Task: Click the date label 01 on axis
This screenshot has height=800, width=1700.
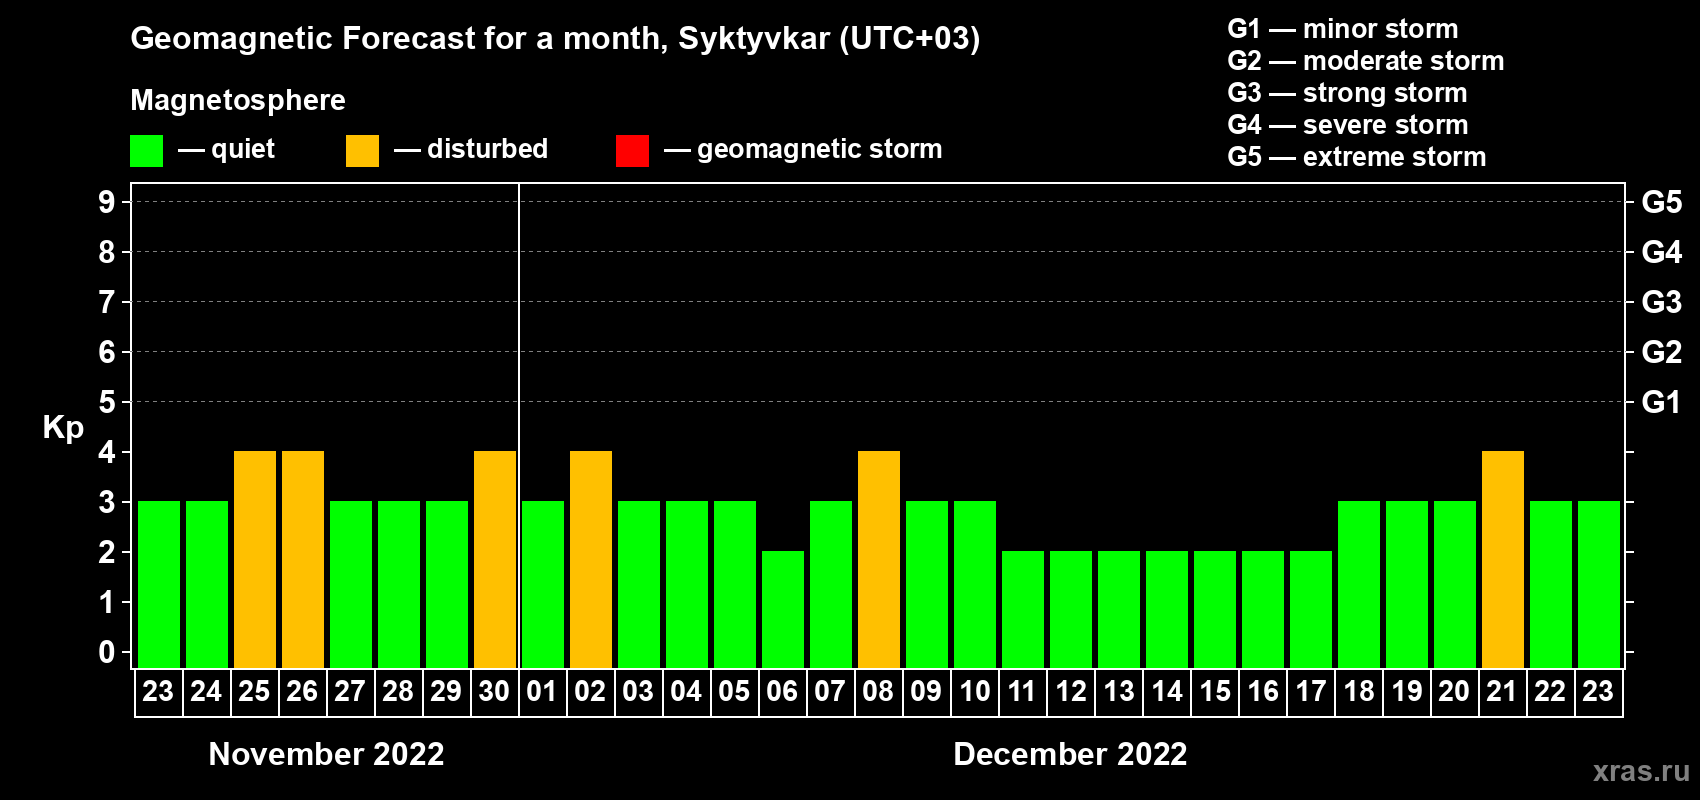Action: (541, 692)
